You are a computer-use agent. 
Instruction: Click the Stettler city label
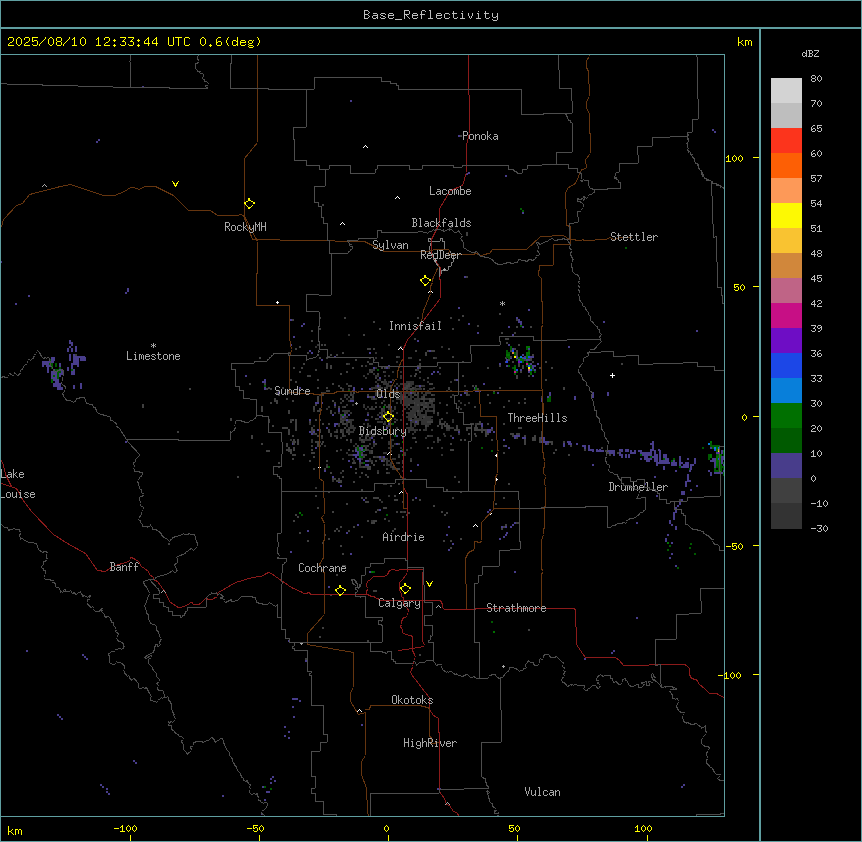tap(634, 237)
